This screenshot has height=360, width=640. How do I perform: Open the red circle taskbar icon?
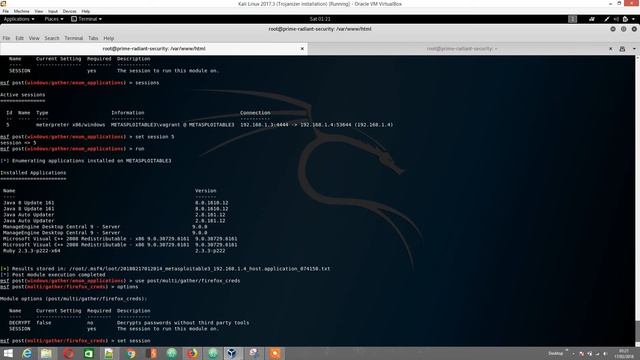click(68, 353)
